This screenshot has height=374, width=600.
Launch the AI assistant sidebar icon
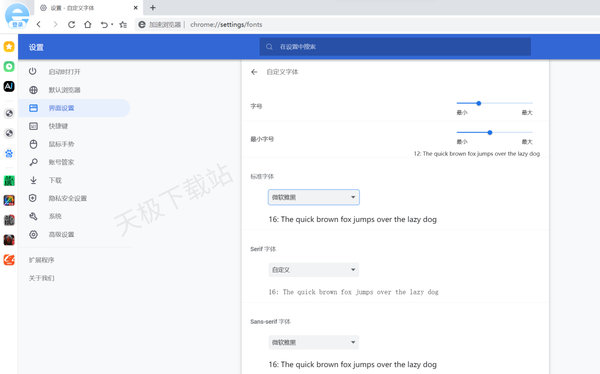coord(9,86)
